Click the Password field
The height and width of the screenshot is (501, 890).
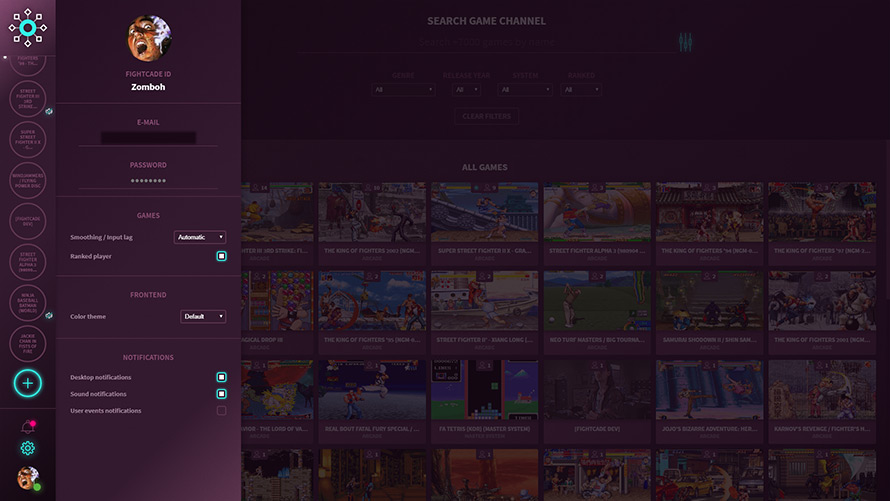[x=148, y=180]
